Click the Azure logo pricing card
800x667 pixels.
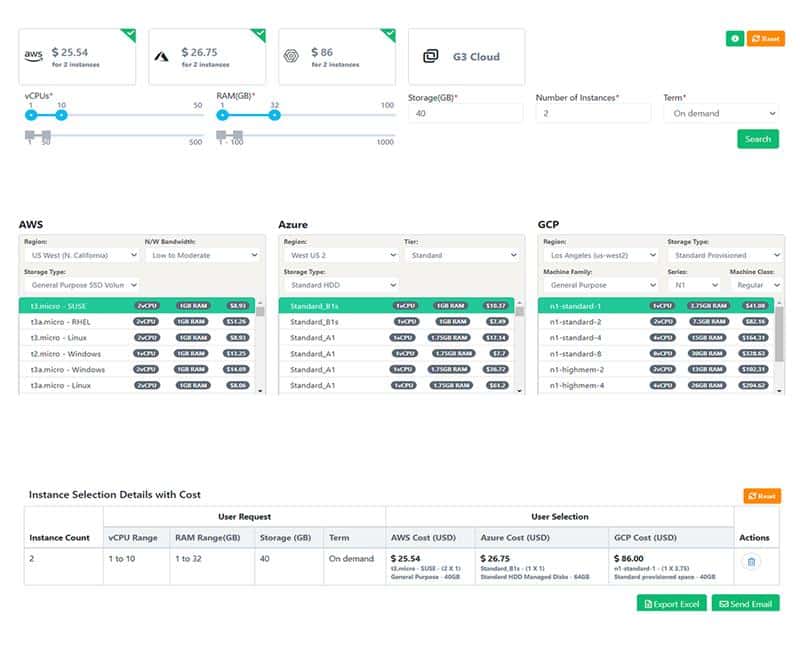[207, 57]
